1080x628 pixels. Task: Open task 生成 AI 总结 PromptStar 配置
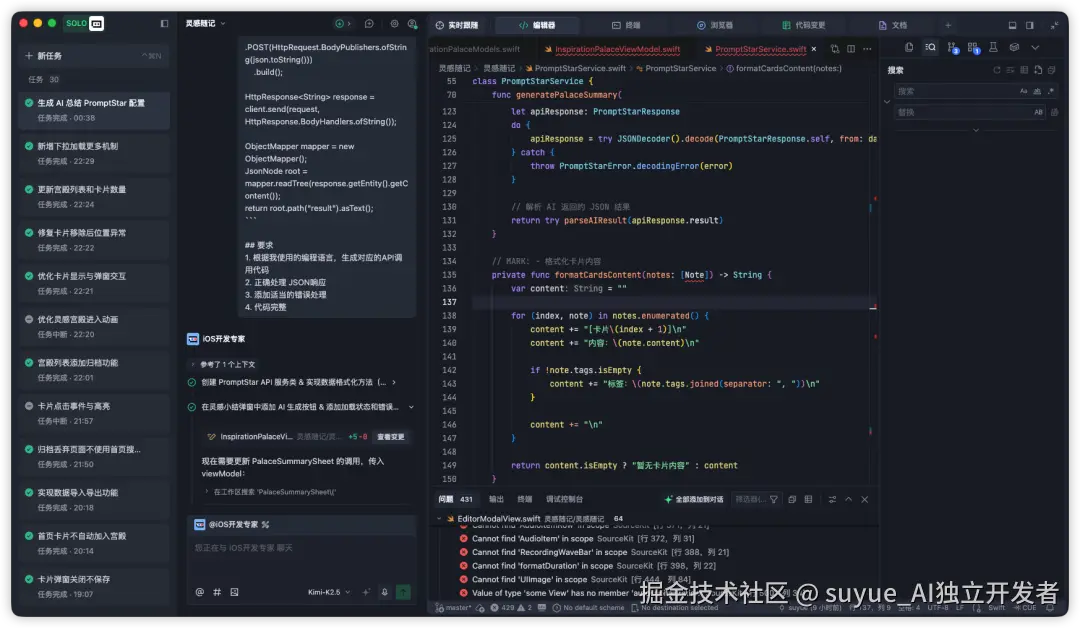pos(94,110)
